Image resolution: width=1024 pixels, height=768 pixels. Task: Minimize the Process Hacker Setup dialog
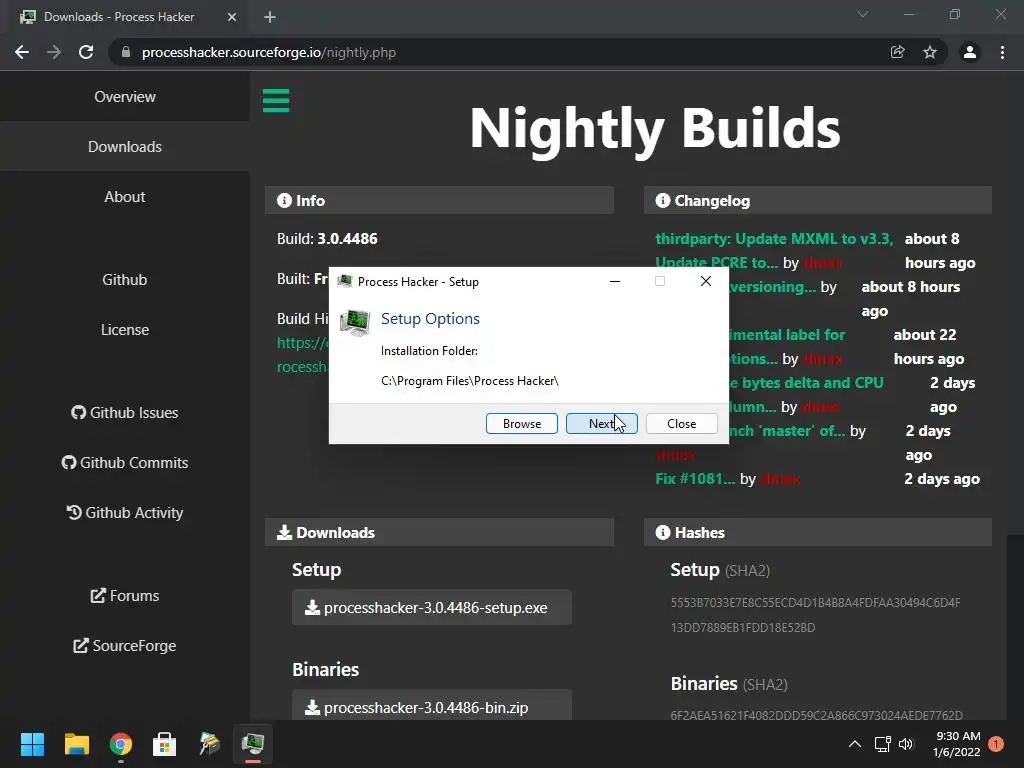tap(615, 281)
